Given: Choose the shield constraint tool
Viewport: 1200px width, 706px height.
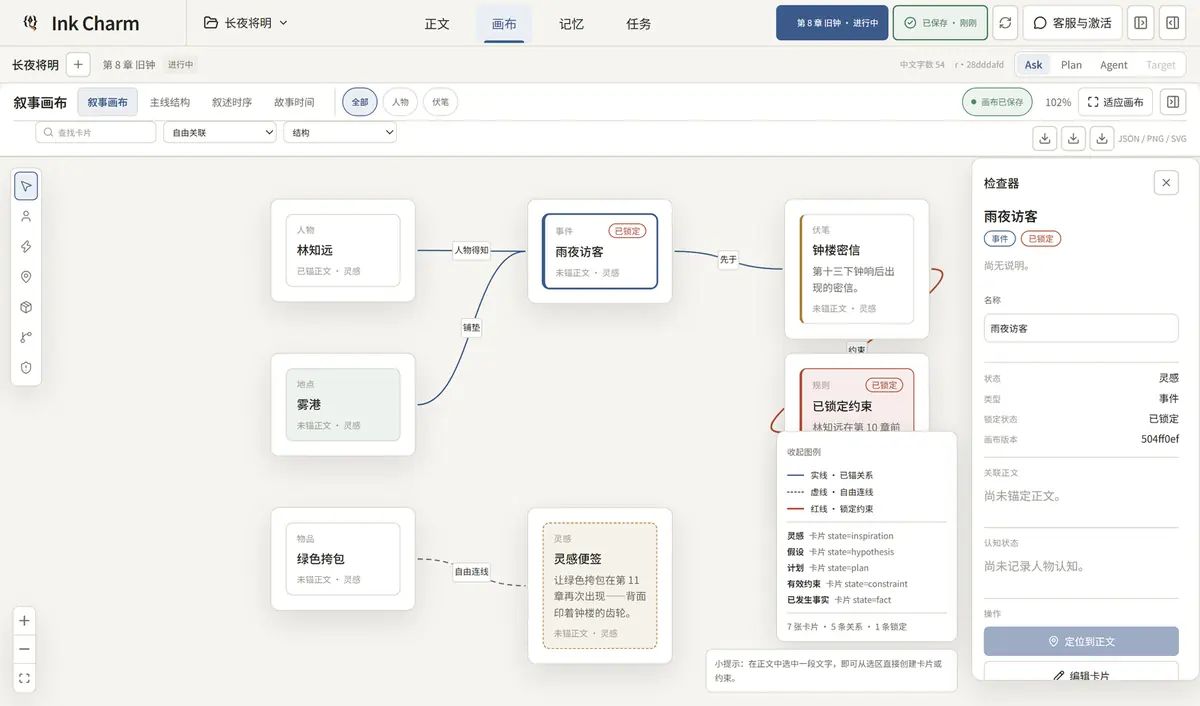Looking at the screenshot, I should pyautogui.click(x=26, y=367).
